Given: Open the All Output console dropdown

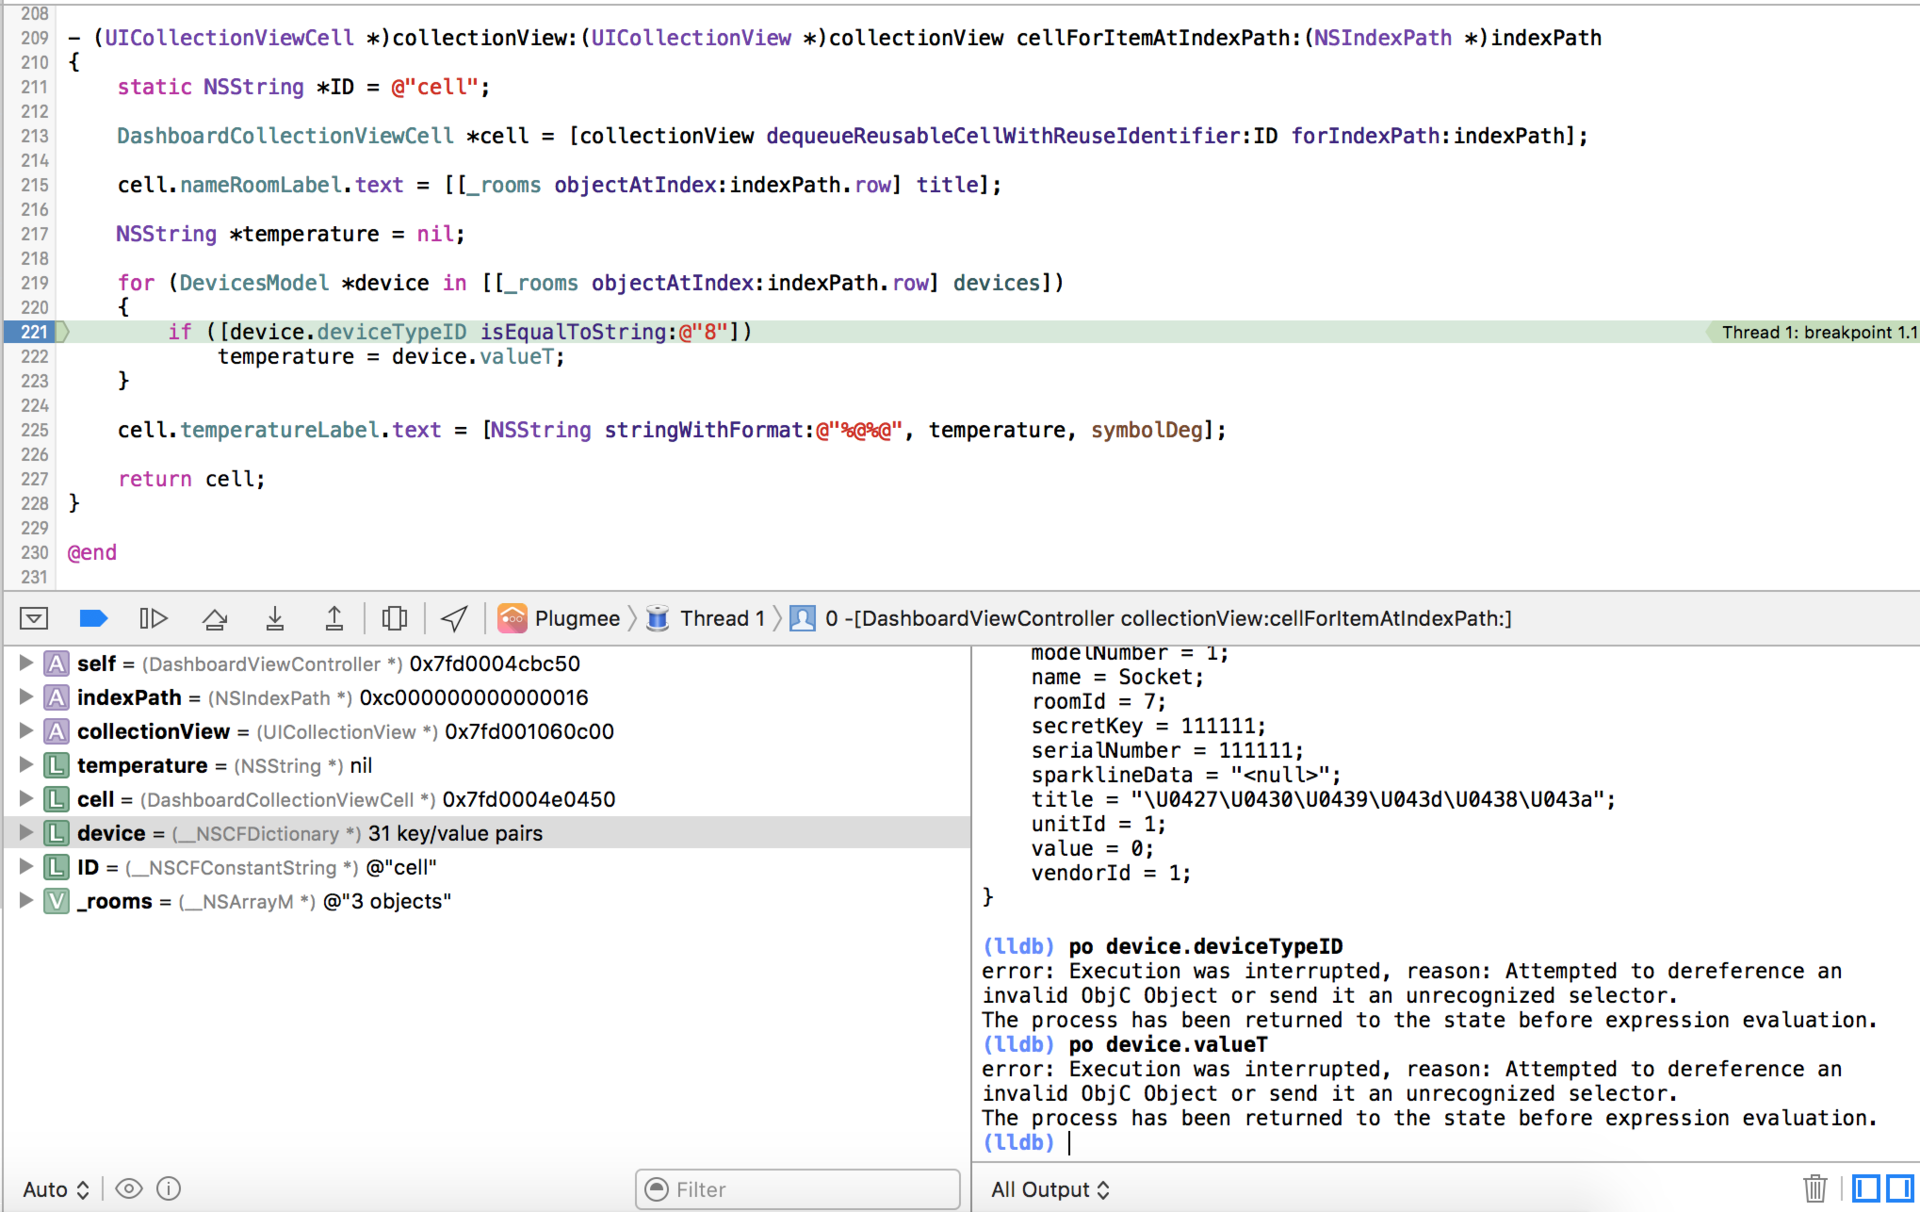Looking at the screenshot, I should click(1050, 1189).
